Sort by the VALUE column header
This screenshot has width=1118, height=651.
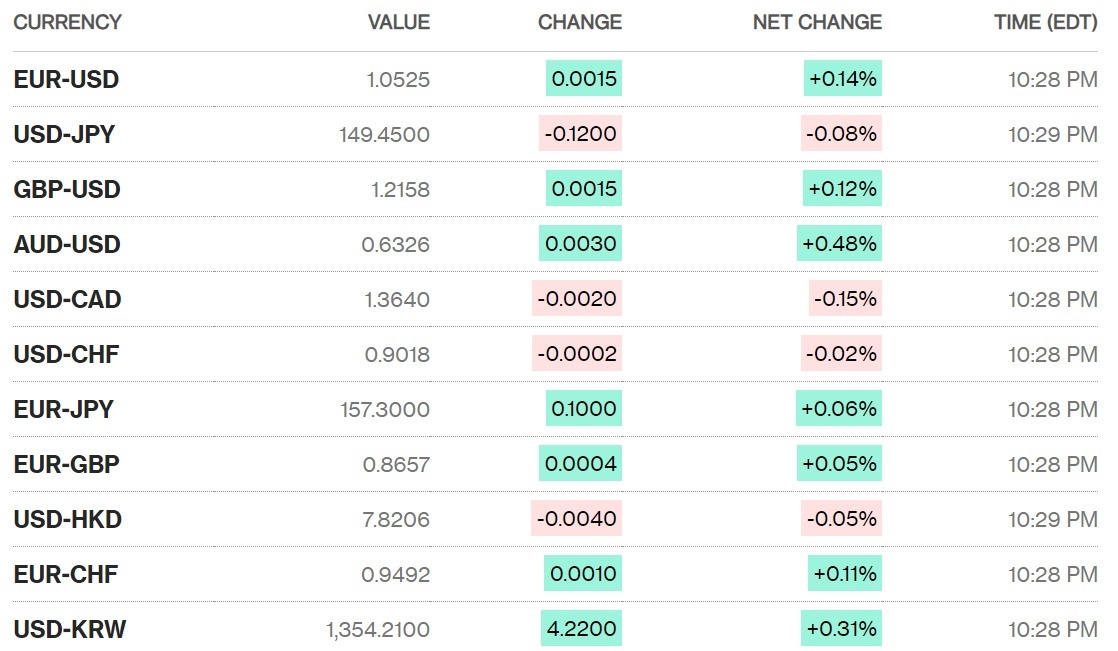398,22
